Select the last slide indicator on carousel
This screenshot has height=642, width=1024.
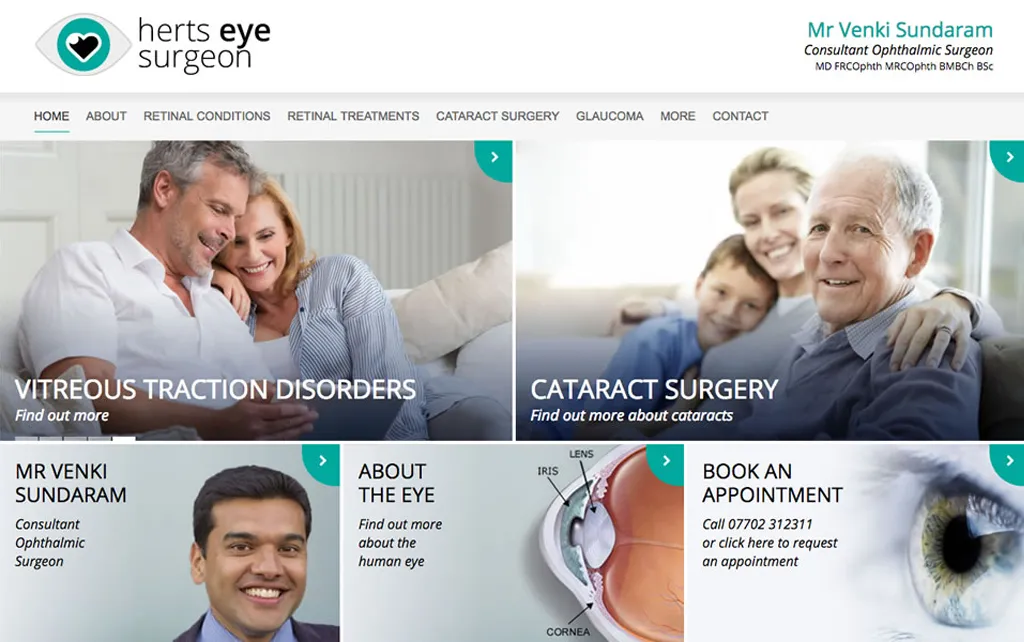tap(124, 439)
